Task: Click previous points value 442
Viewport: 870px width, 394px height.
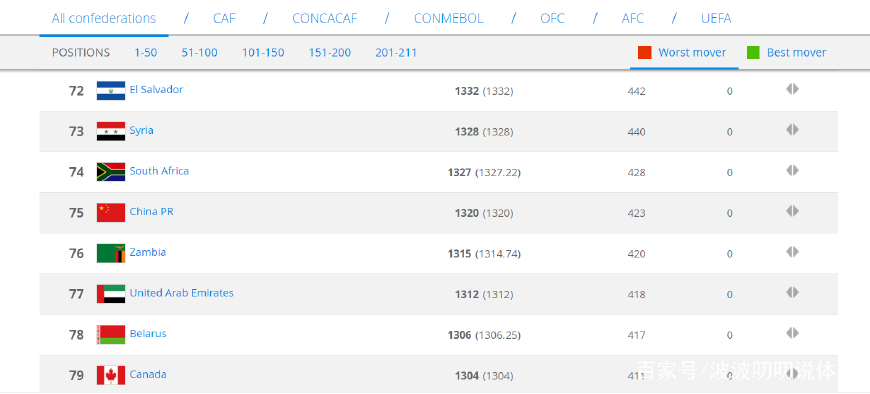Action: (x=636, y=92)
